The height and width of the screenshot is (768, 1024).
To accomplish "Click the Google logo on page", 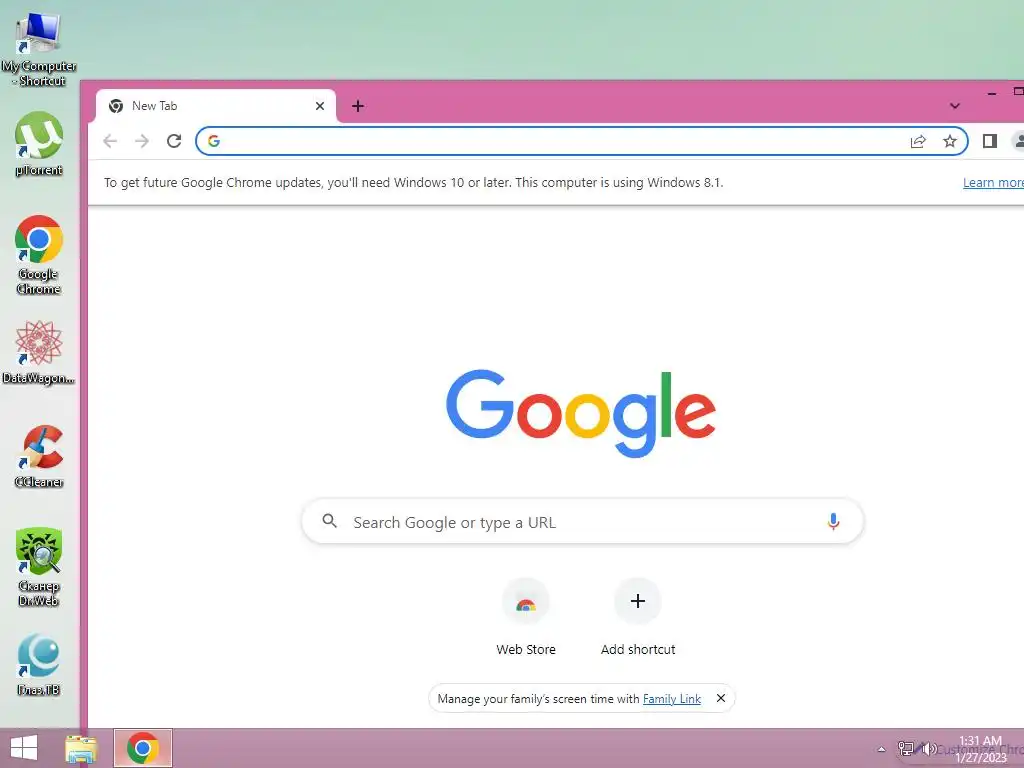I will pyautogui.click(x=581, y=413).
